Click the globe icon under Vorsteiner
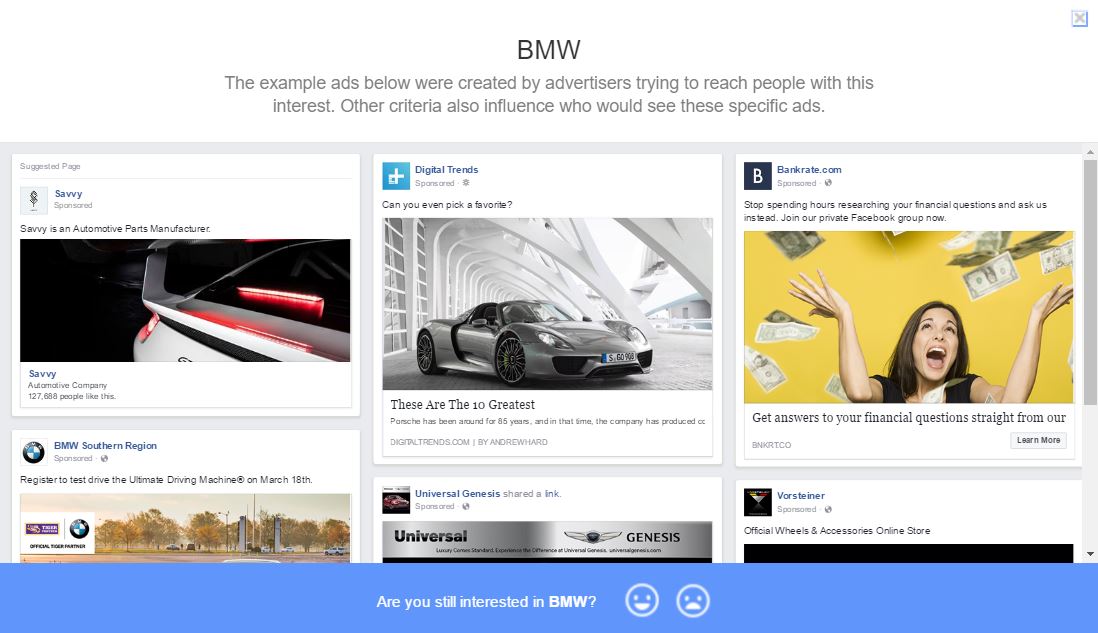1098x633 pixels. pyautogui.click(x=828, y=509)
